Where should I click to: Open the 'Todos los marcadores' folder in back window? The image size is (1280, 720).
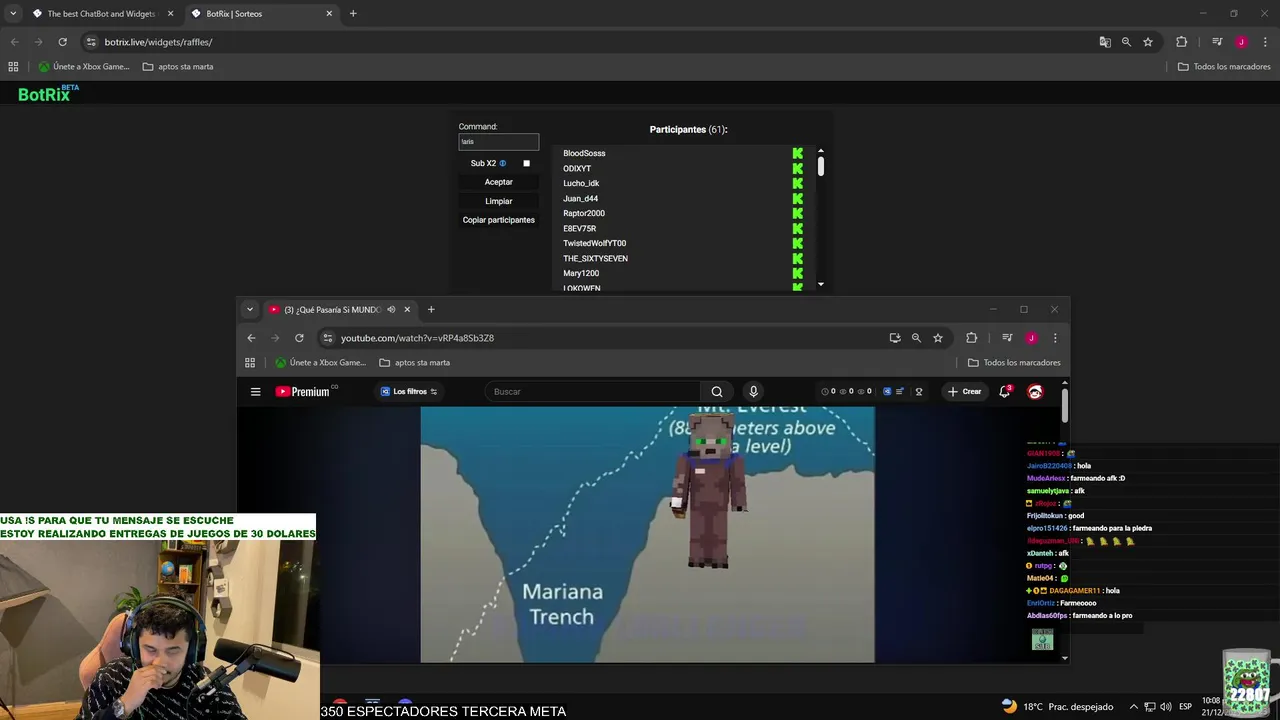[x=1224, y=67]
